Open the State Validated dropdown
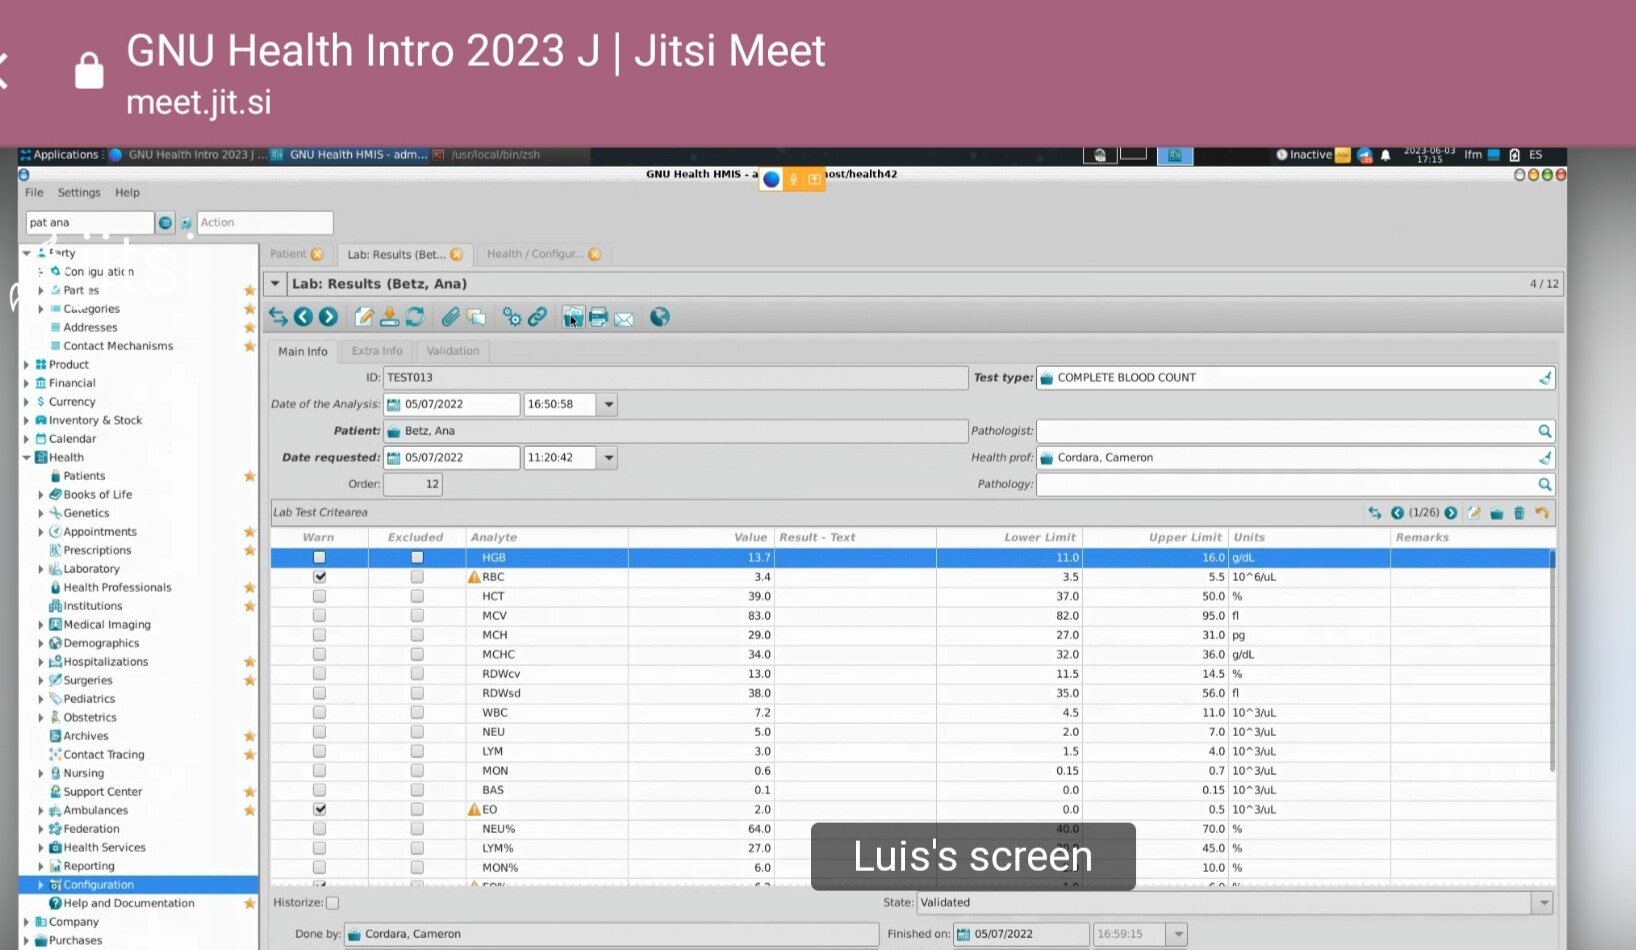 coord(1544,903)
